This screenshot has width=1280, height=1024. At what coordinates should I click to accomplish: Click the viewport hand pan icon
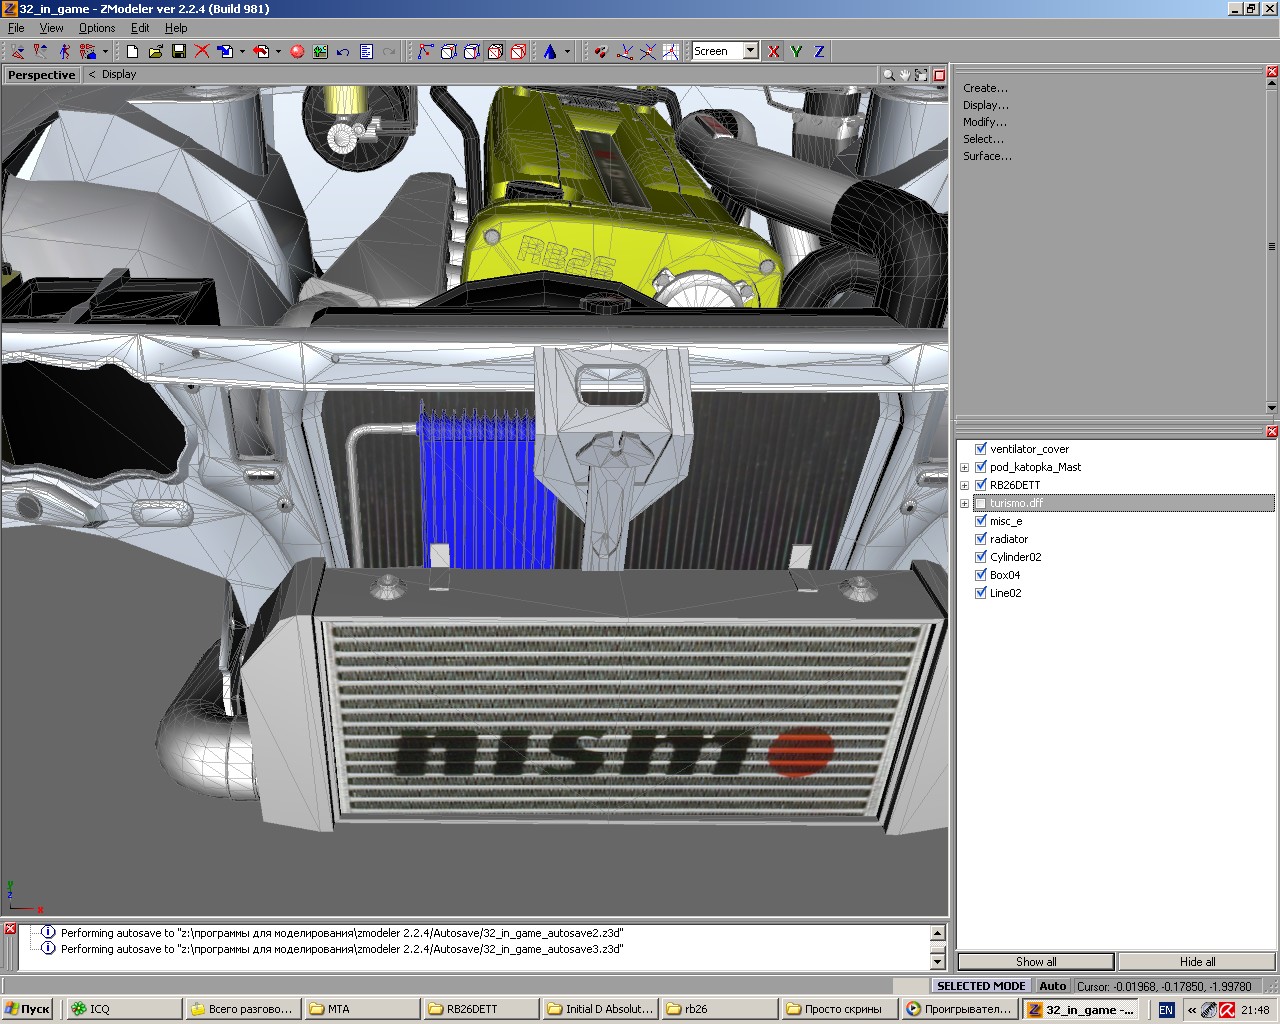[905, 75]
